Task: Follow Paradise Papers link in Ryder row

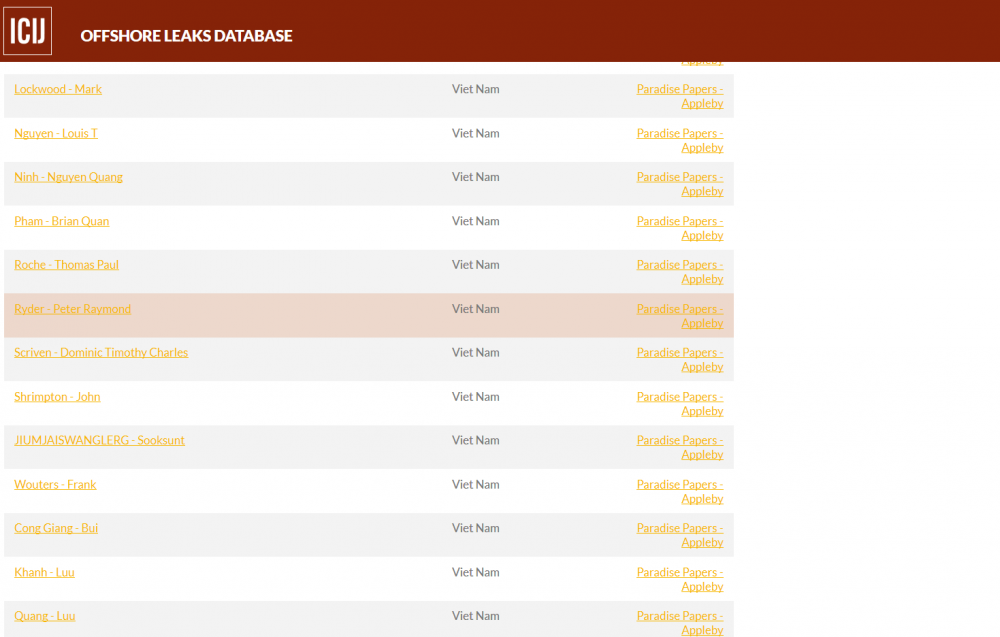Action: pyautogui.click(x=679, y=316)
